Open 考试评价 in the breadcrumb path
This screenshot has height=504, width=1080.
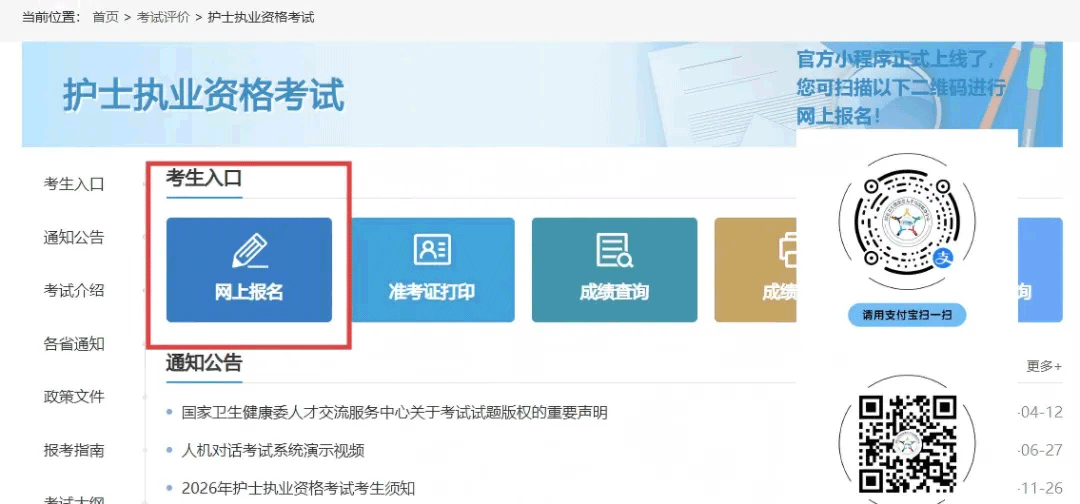(x=163, y=18)
